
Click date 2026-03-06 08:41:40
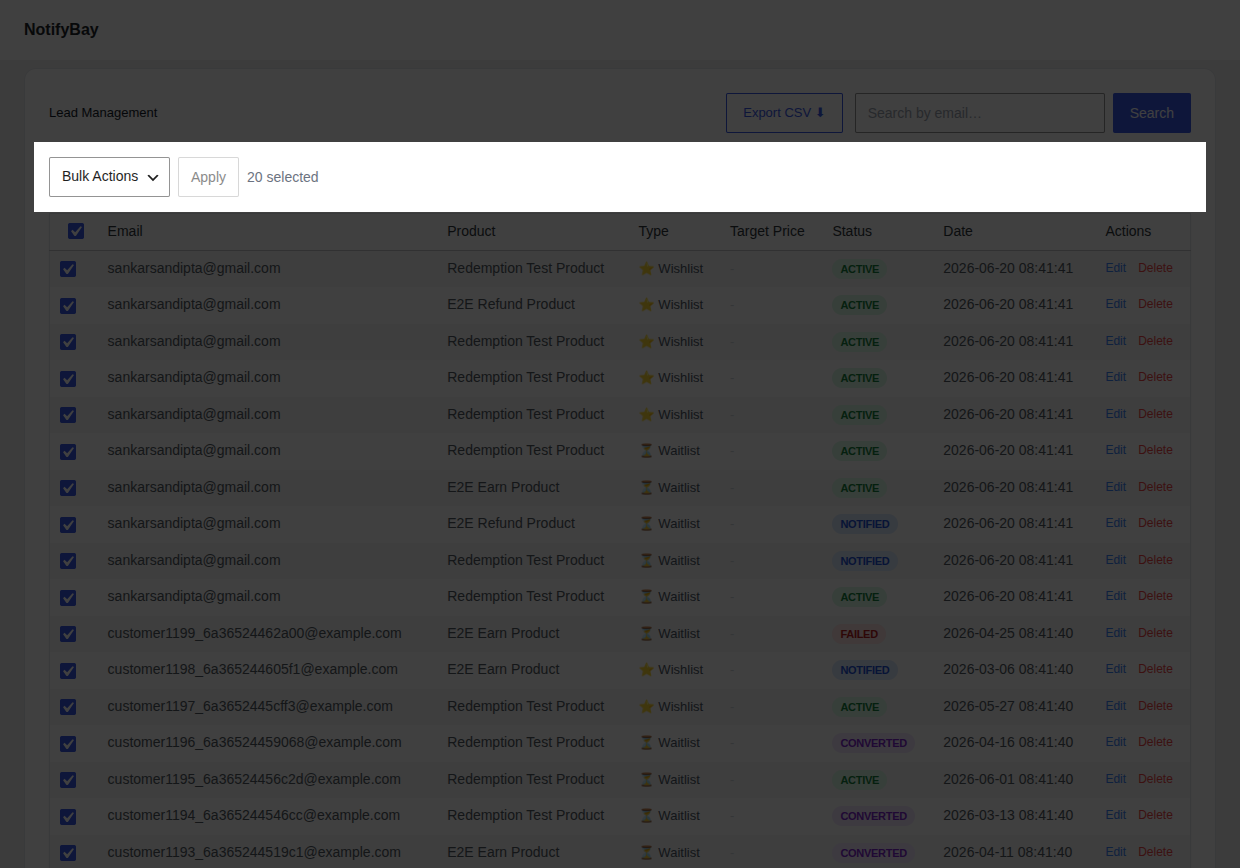point(1008,669)
